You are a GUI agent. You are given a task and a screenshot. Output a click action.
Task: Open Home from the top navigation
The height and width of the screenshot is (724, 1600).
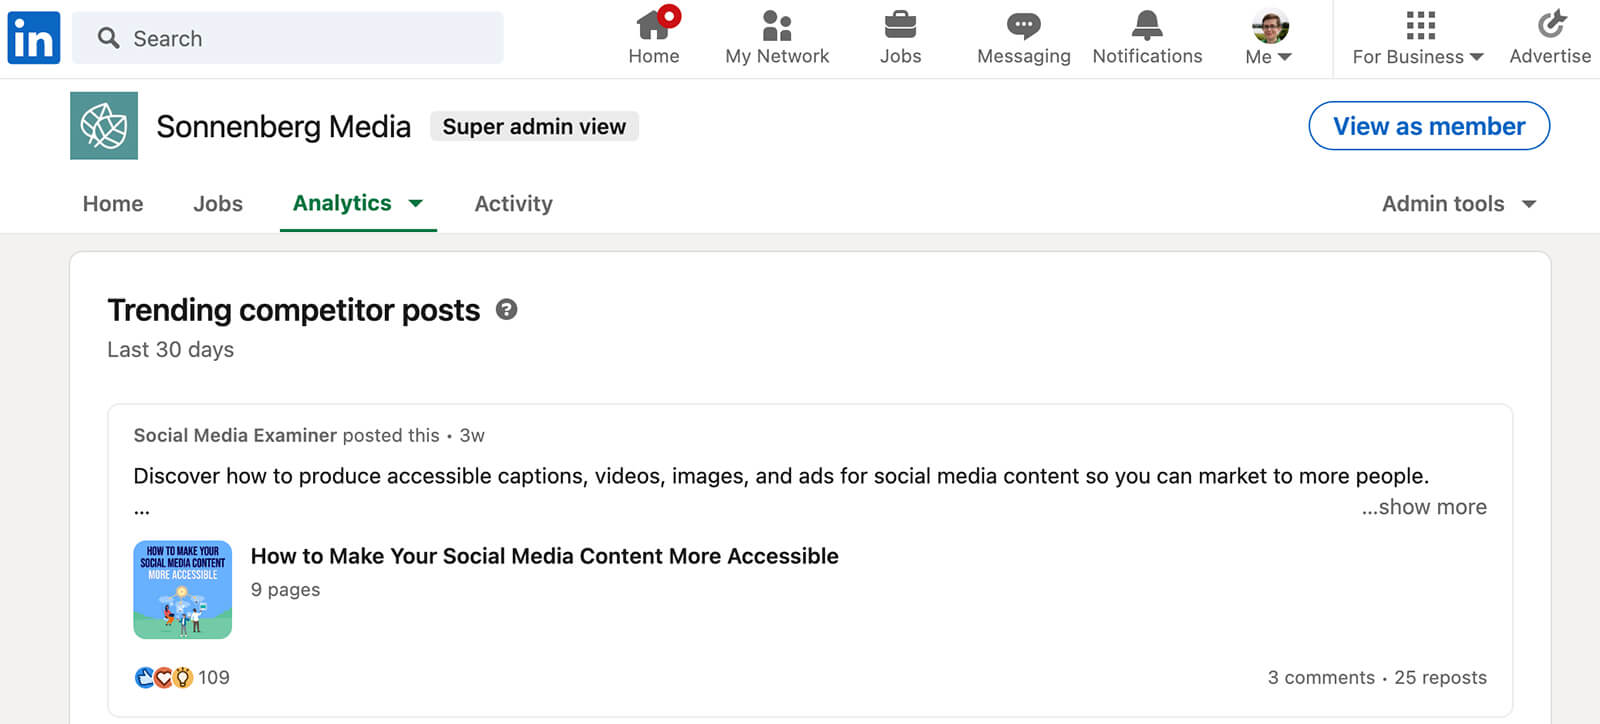click(654, 37)
